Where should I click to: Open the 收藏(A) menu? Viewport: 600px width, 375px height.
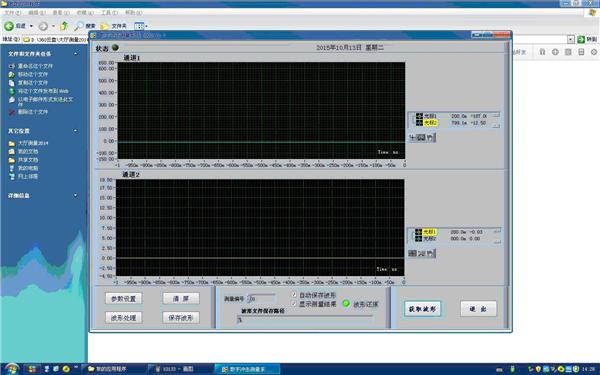[85, 13]
